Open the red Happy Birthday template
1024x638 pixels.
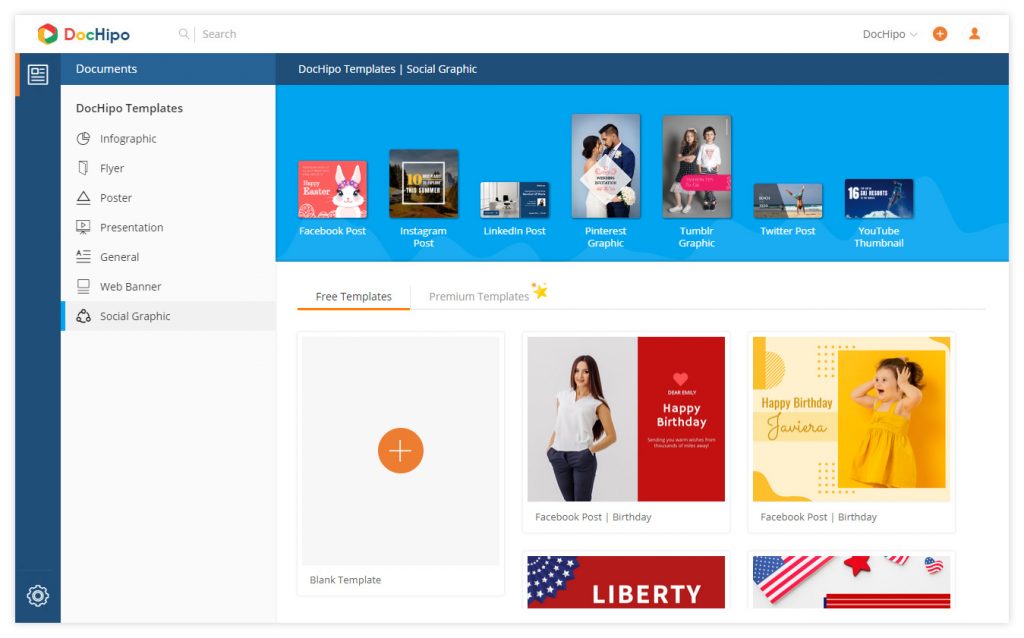click(x=626, y=419)
